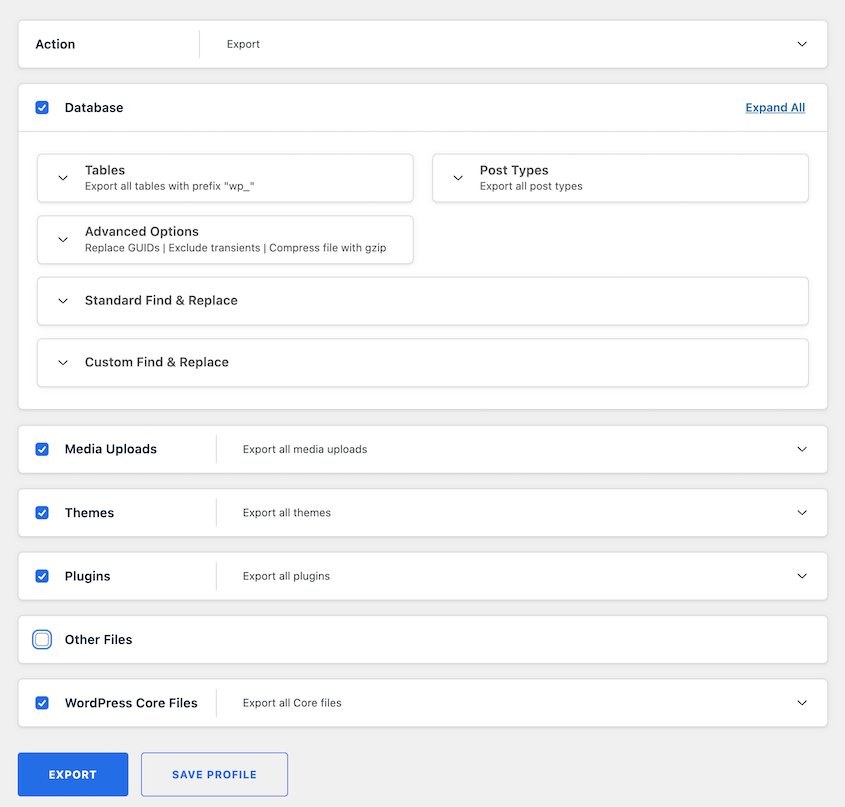Expand the Media Uploads row chevron

[802, 449]
